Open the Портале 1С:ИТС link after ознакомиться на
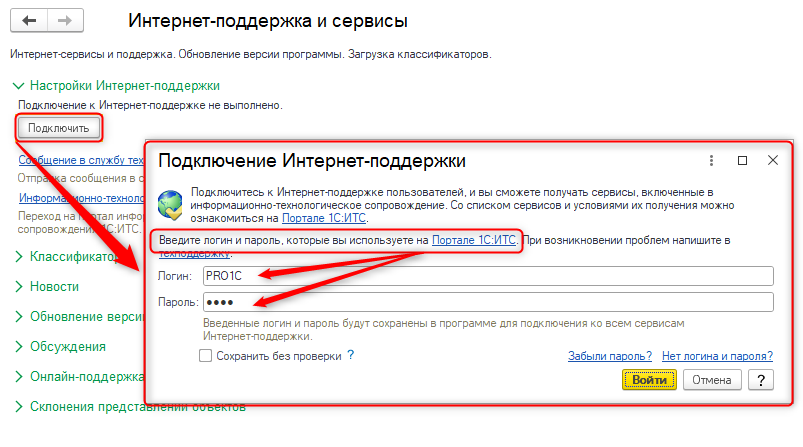The image size is (803, 447). (x=324, y=218)
